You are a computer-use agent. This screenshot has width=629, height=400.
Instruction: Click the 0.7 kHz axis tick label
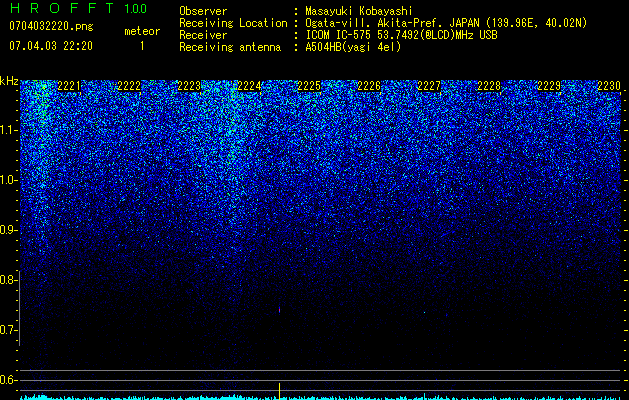point(8,330)
